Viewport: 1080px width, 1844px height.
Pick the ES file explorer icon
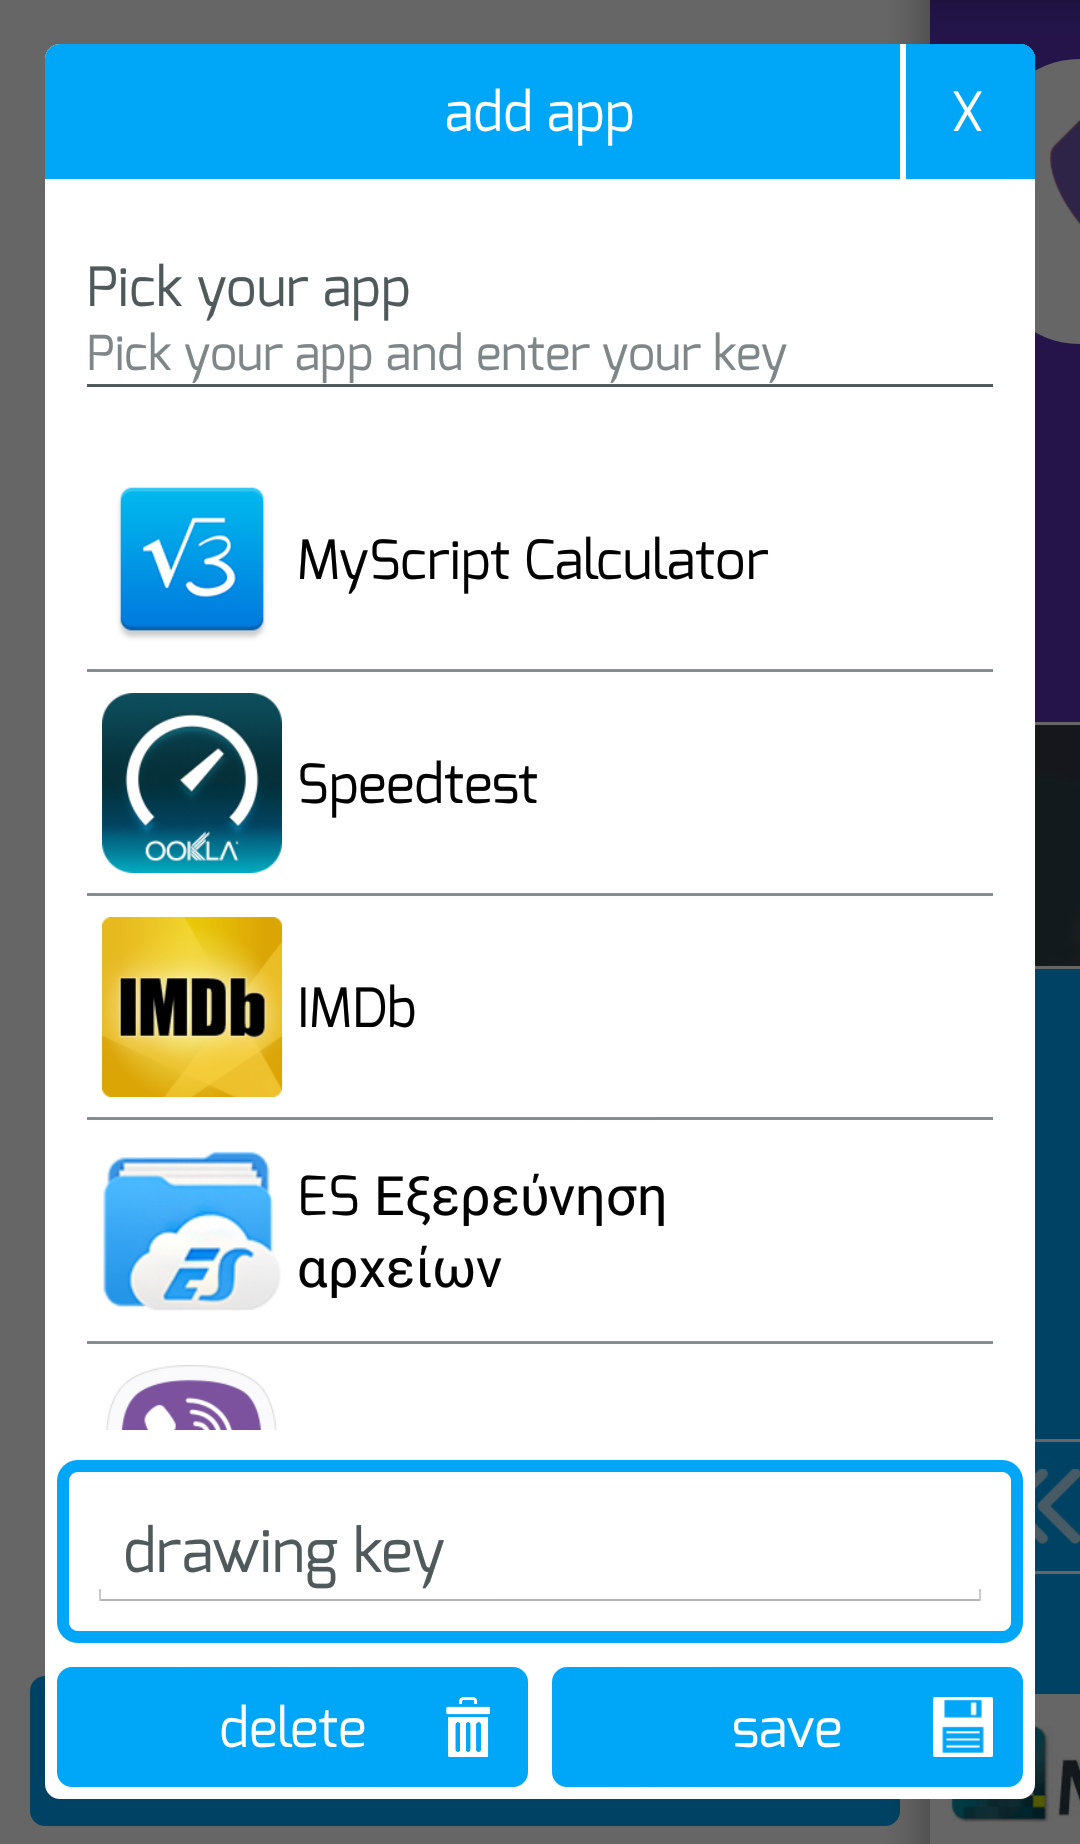click(192, 1231)
